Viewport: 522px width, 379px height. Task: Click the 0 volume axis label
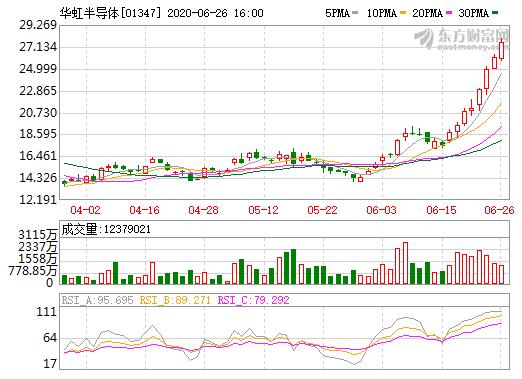[x=50, y=283]
